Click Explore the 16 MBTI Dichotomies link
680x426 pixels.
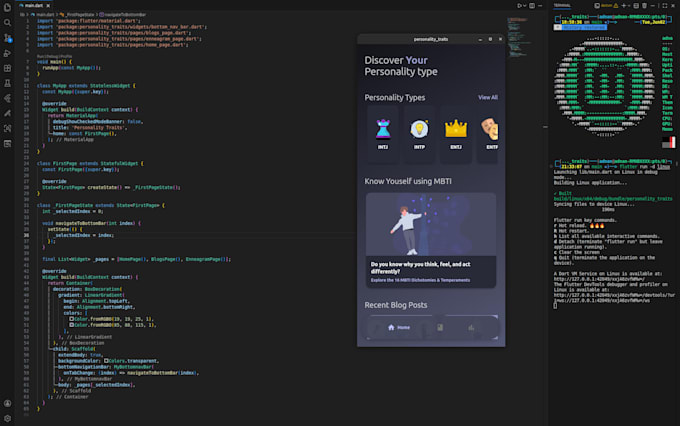point(420,280)
